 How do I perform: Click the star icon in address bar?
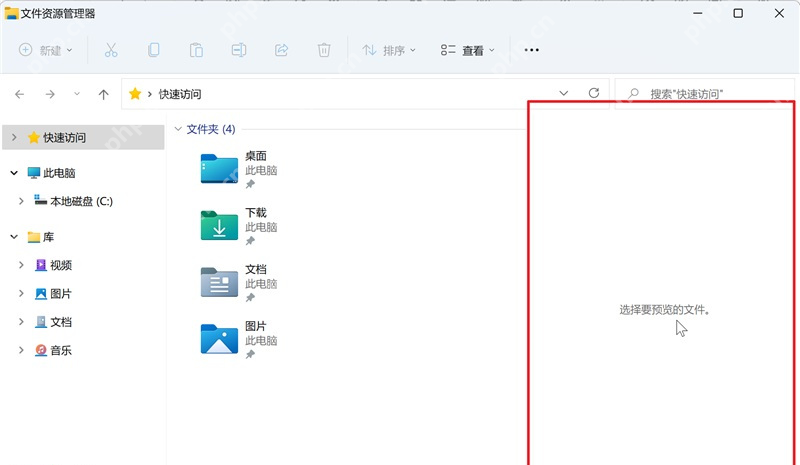pyautogui.click(x=135, y=93)
